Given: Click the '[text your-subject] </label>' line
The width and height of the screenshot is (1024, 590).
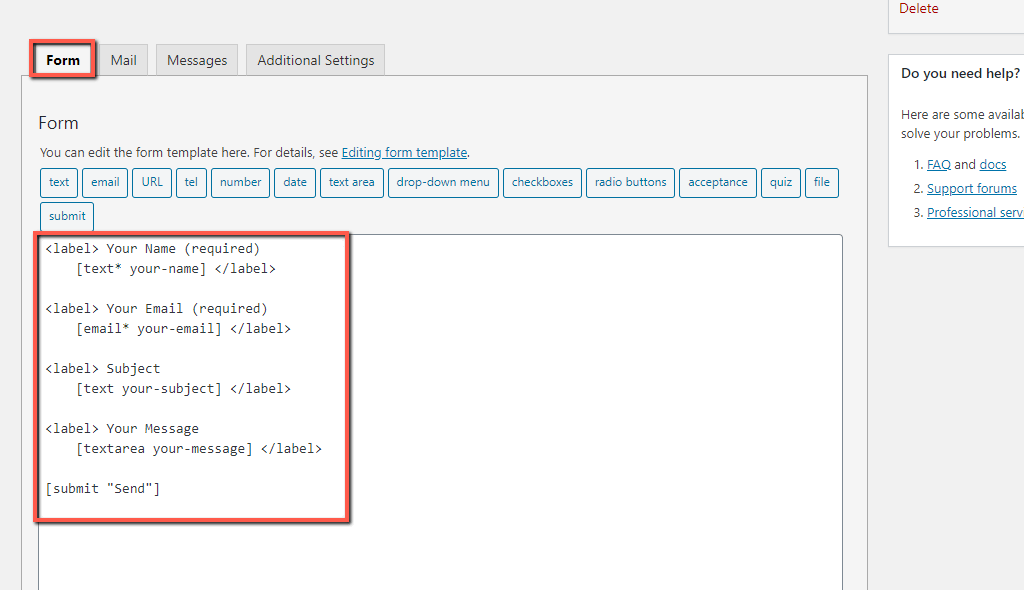Looking at the screenshot, I should point(184,389).
